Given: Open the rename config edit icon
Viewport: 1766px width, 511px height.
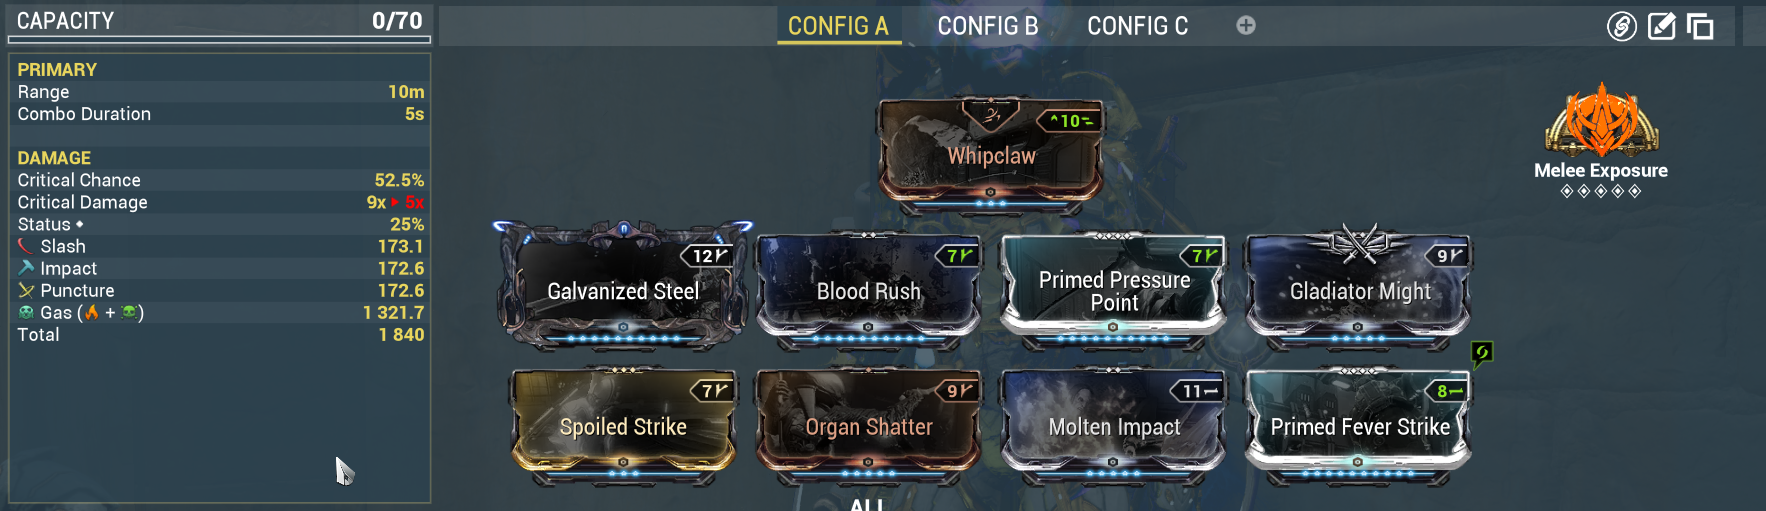Looking at the screenshot, I should coord(1661,26).
